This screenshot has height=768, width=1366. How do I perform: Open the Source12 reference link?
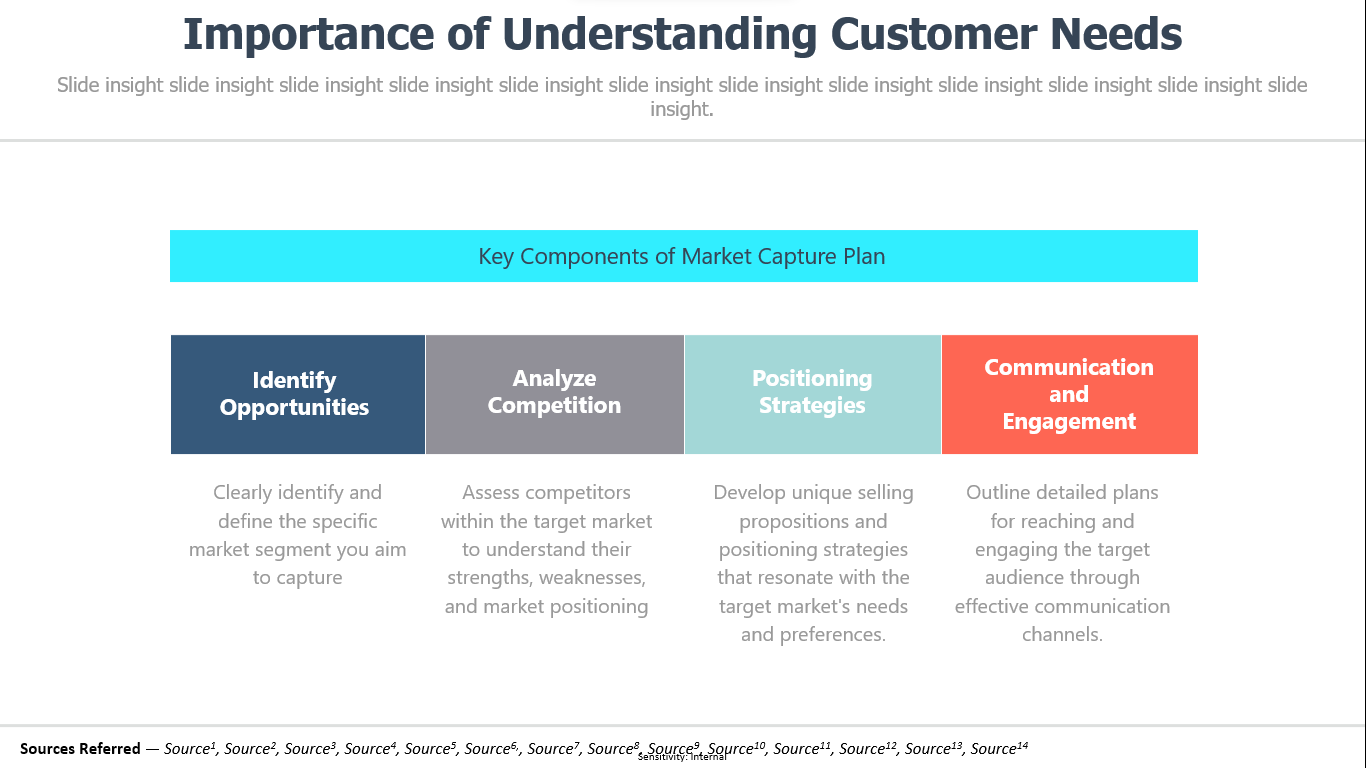point(868,748)
